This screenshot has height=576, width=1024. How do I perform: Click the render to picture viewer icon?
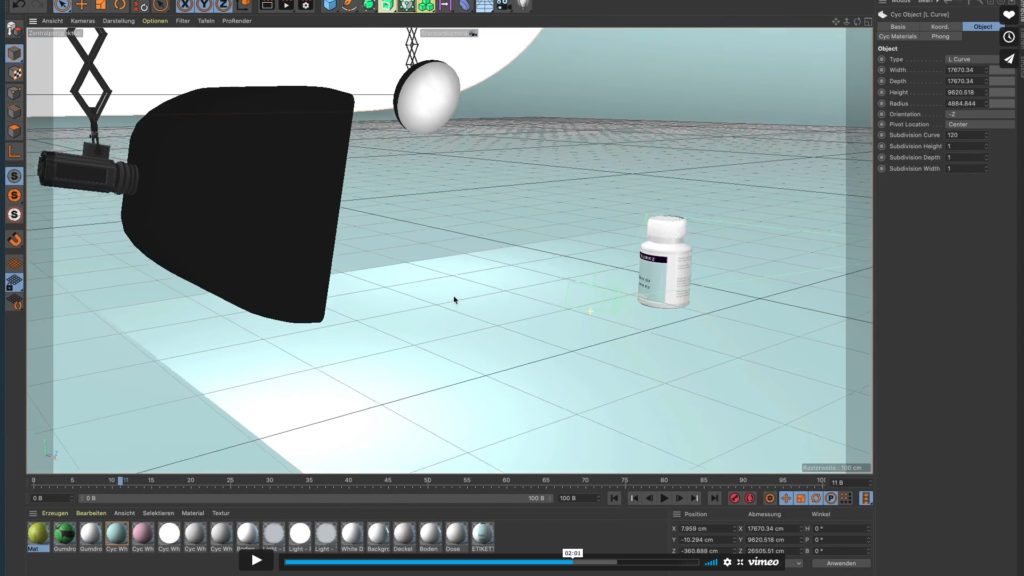pos(286,5)
